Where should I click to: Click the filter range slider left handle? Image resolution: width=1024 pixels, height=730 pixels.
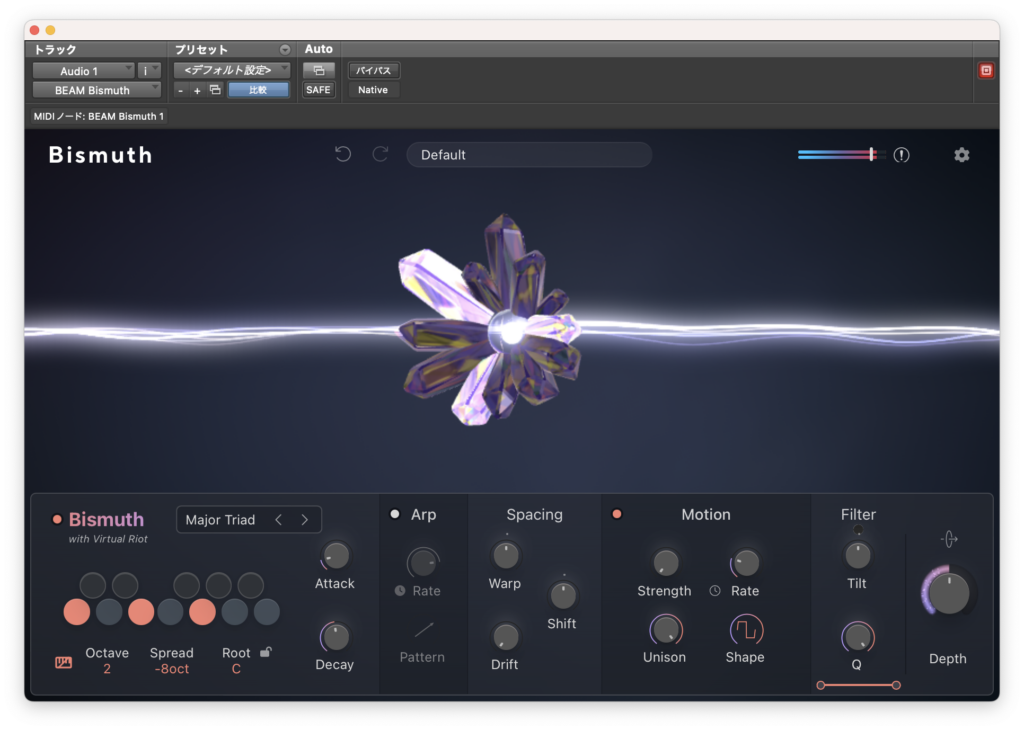[x=821, y=685]
